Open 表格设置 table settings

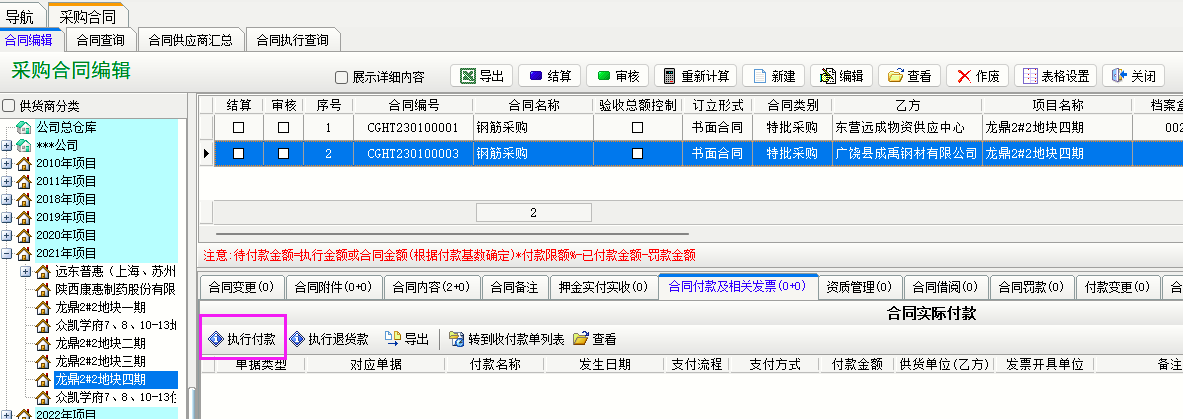coord(1054,76)
